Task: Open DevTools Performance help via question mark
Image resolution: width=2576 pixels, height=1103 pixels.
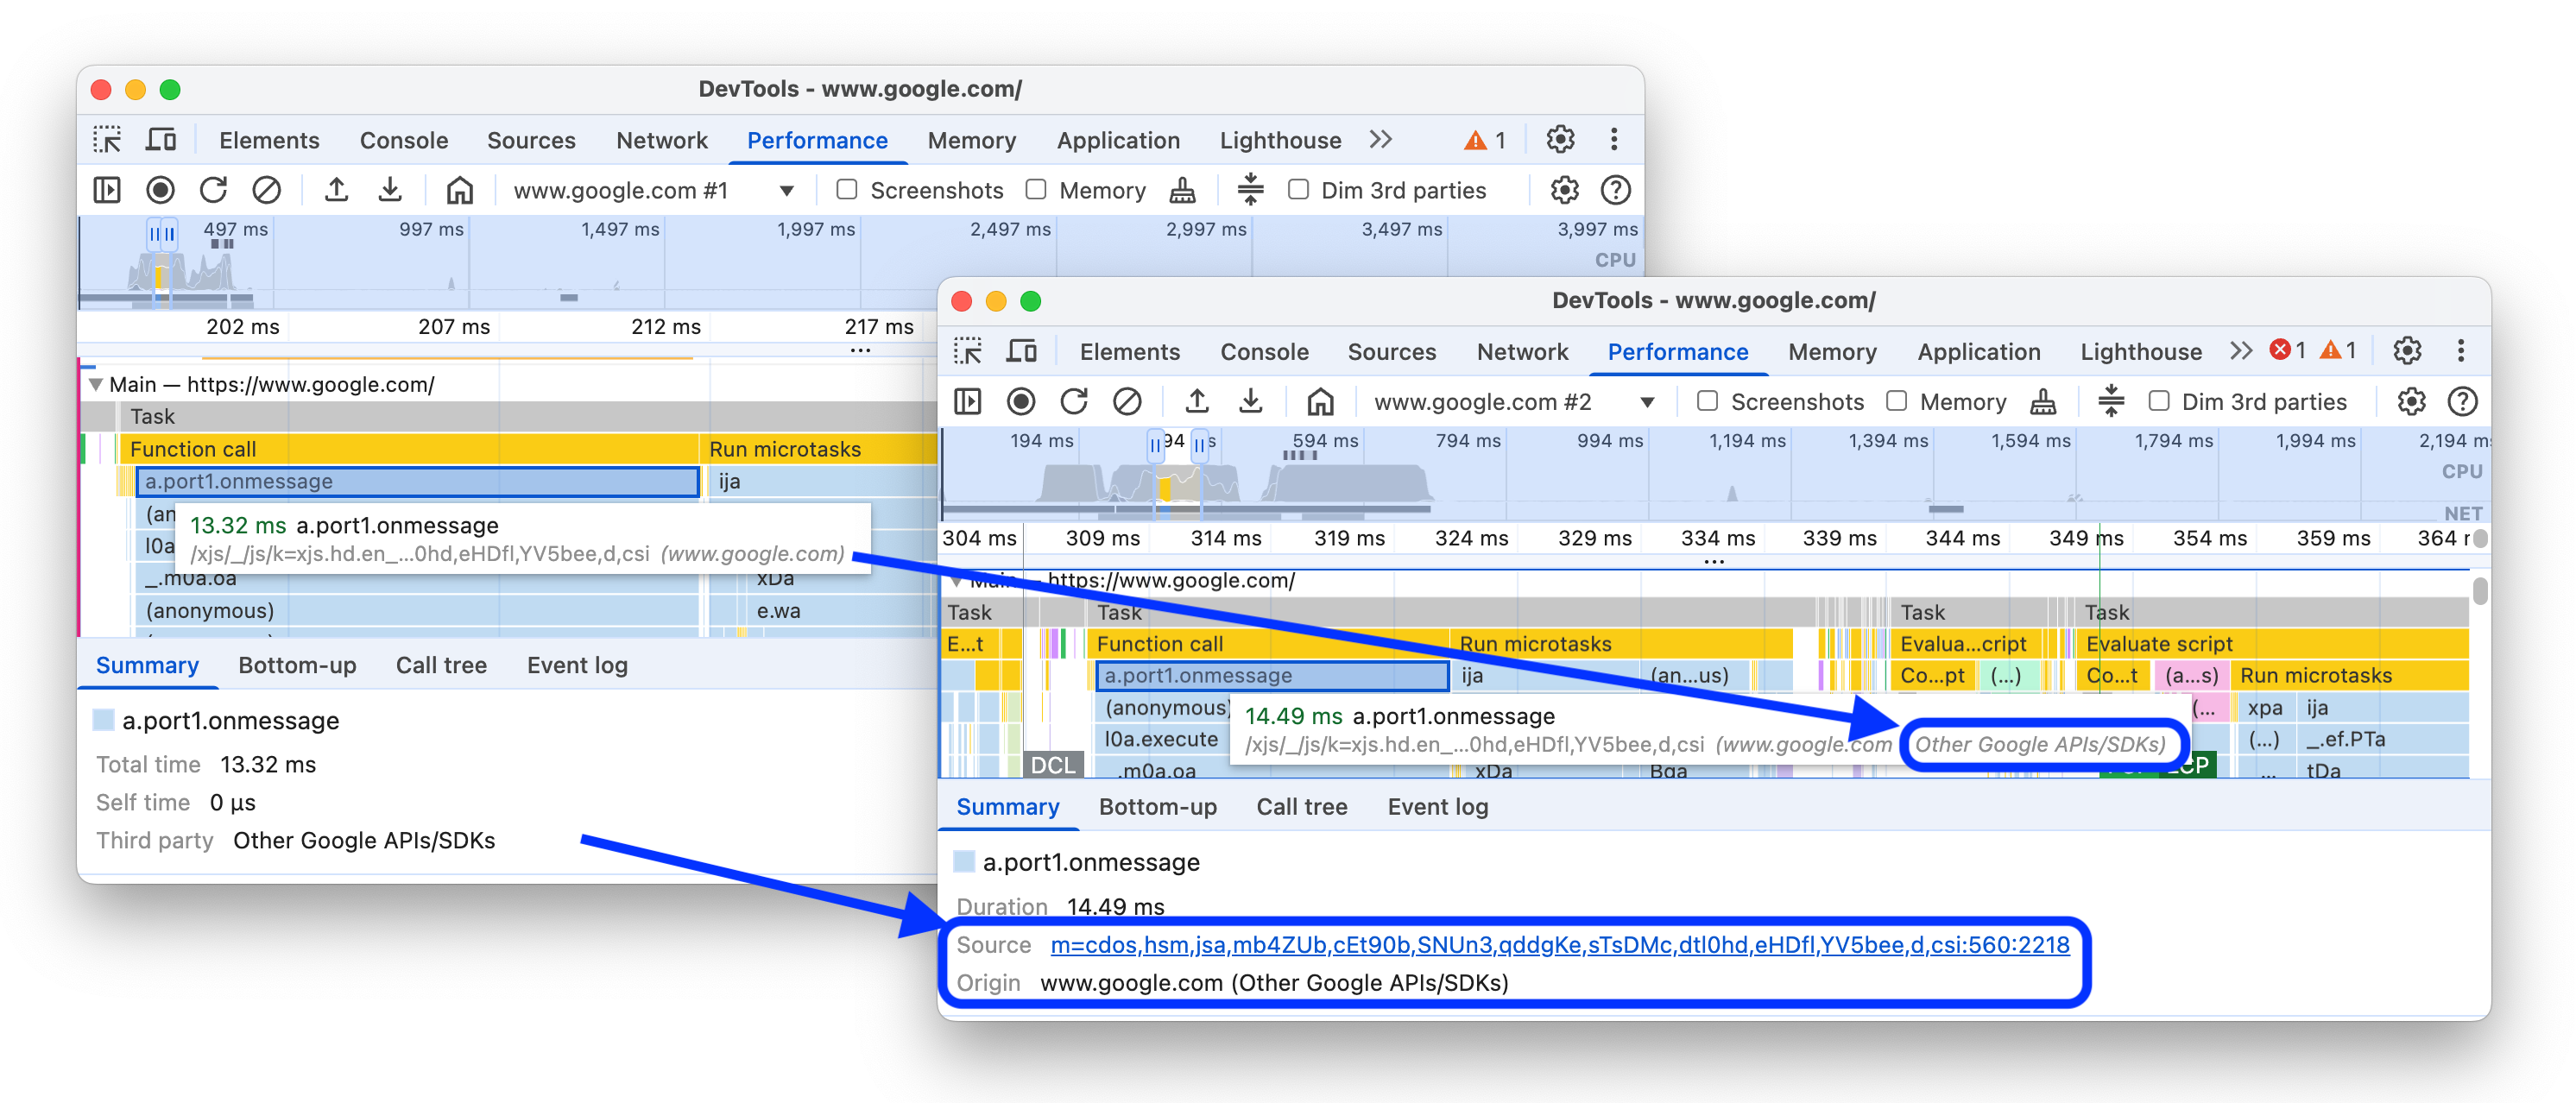Action: [x=1617, y=190]
